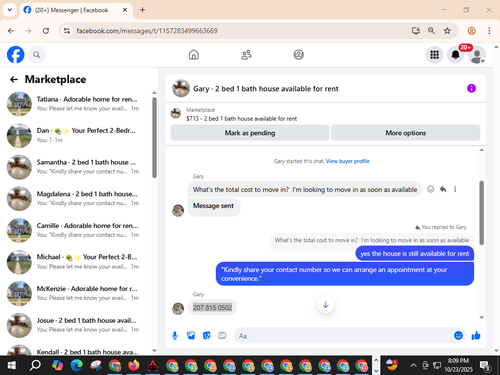Go to the Home feed icon

coord(194,55)
